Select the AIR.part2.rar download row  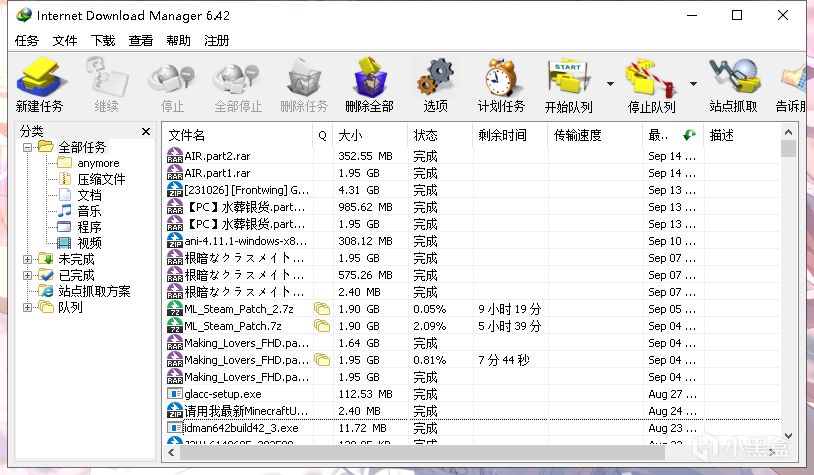point(471,156)
